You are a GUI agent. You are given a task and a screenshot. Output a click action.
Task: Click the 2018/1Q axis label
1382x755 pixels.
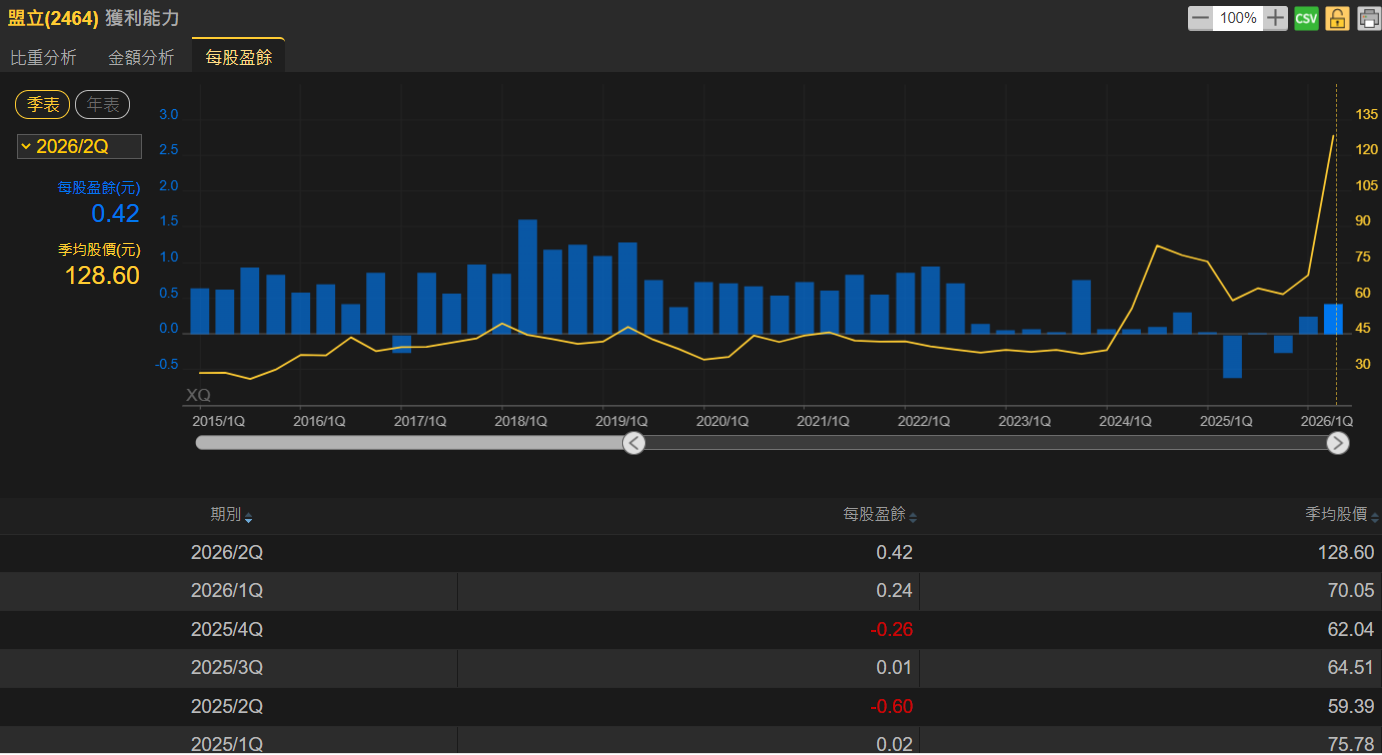pos(521,421)
